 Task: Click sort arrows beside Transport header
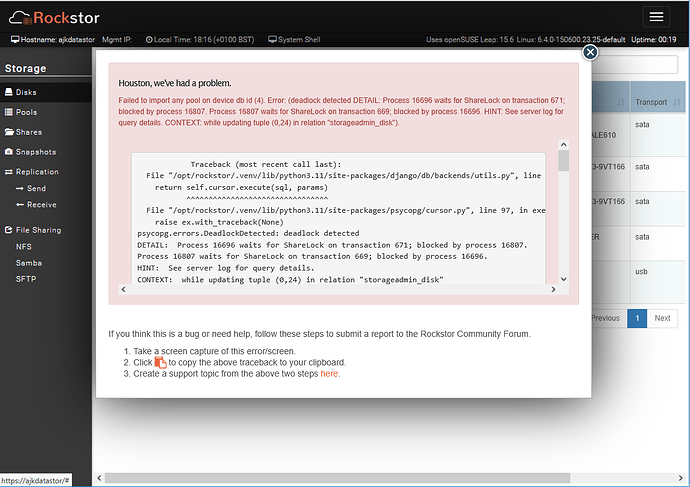click(677, 103)
